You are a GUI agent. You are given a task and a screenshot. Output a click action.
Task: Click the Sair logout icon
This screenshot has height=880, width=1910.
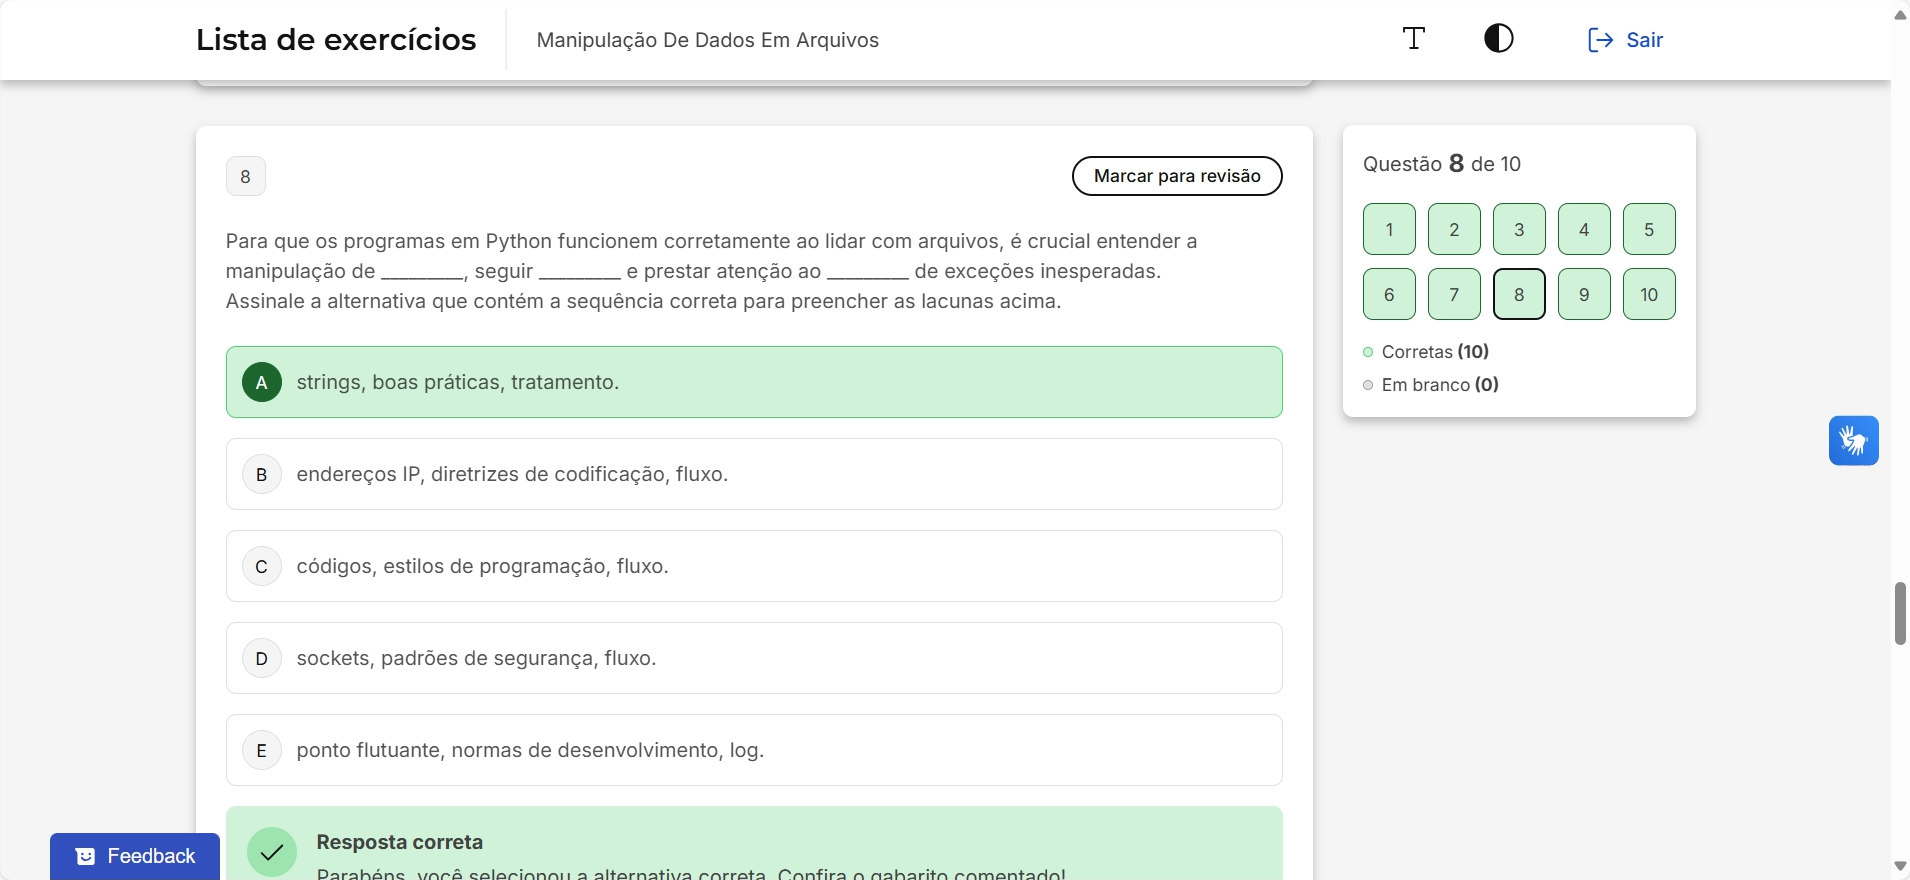pyautogui.click(x=1600, y=40)
